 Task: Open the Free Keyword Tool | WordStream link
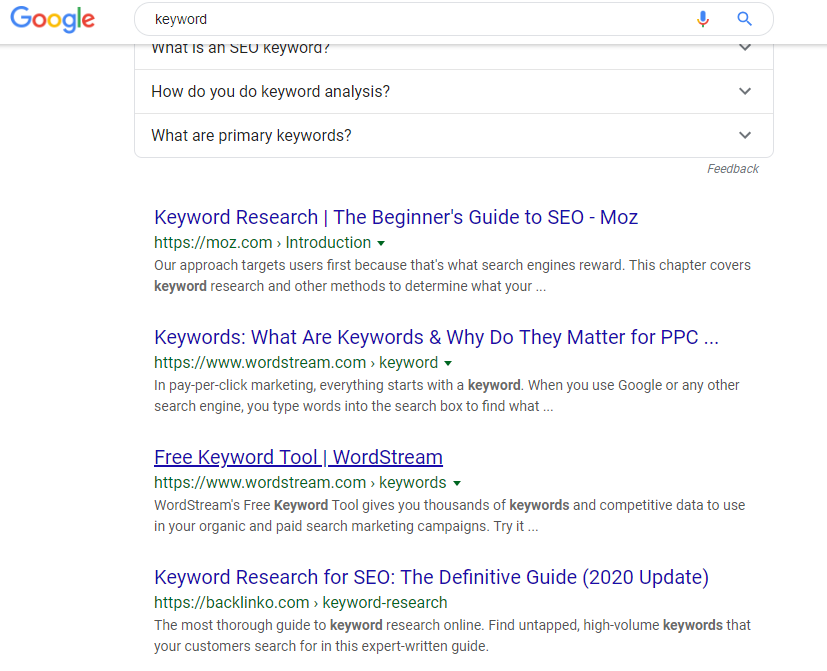pos(298,457)
